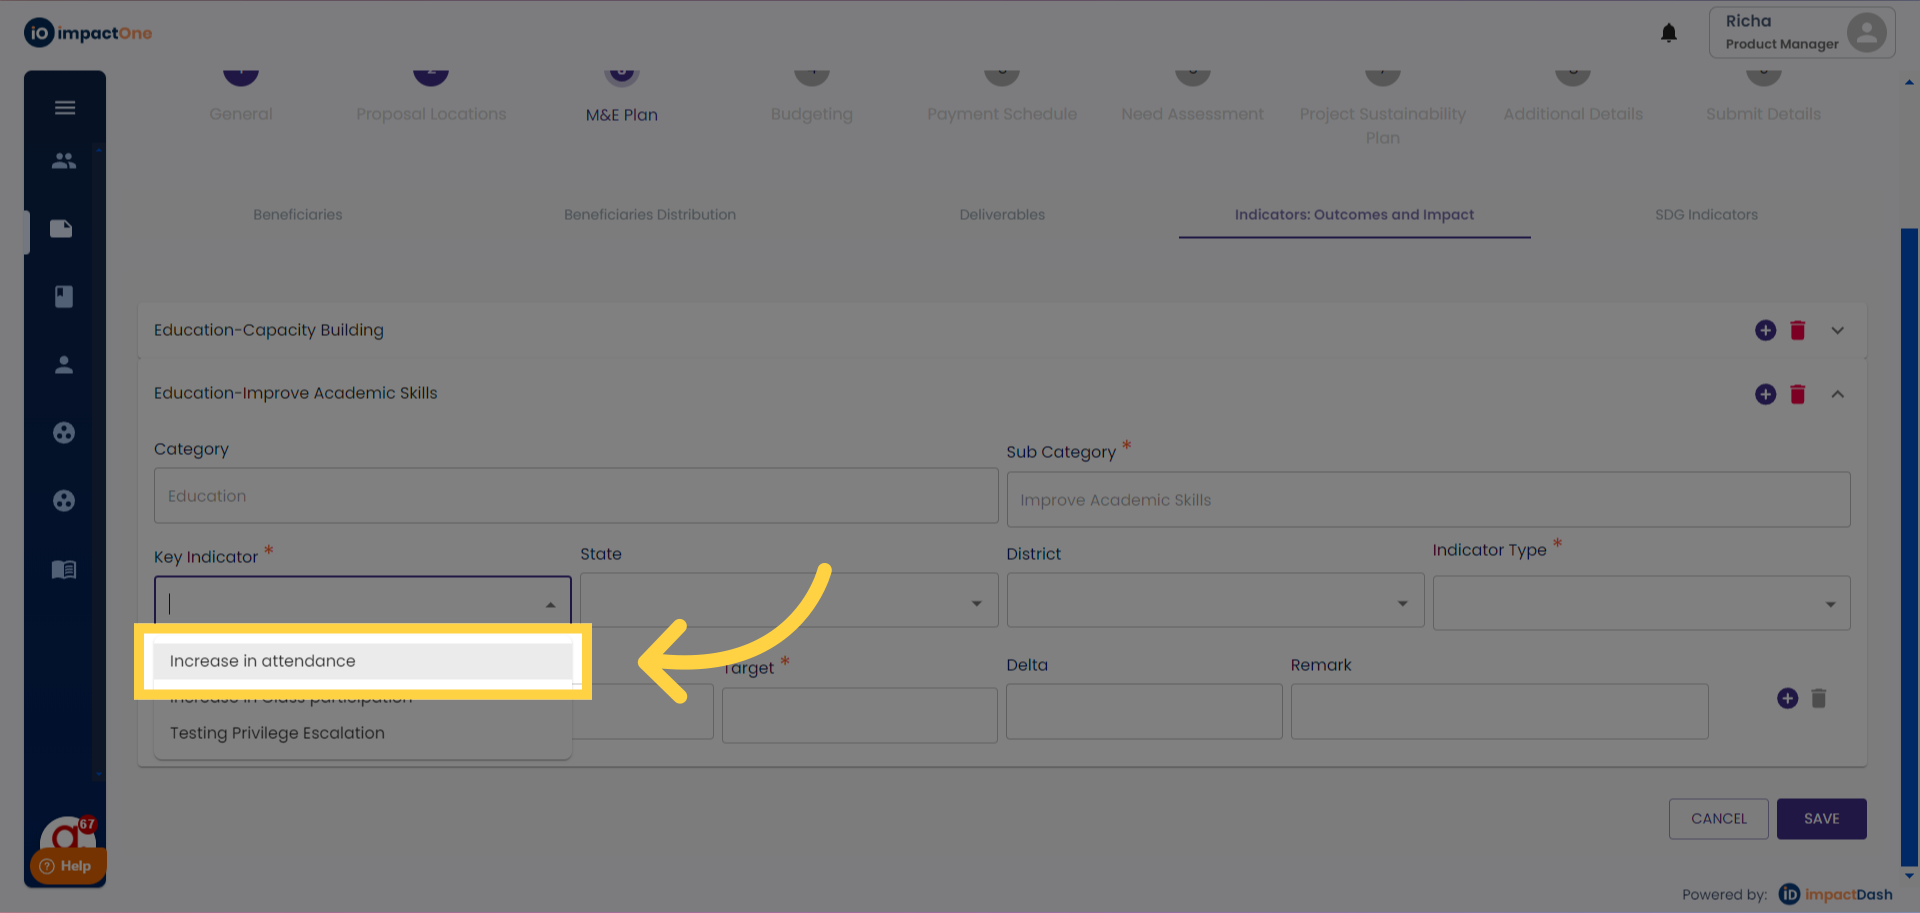
Task: Expand the Education-Capacity Building section
Action: [1837, 330]
